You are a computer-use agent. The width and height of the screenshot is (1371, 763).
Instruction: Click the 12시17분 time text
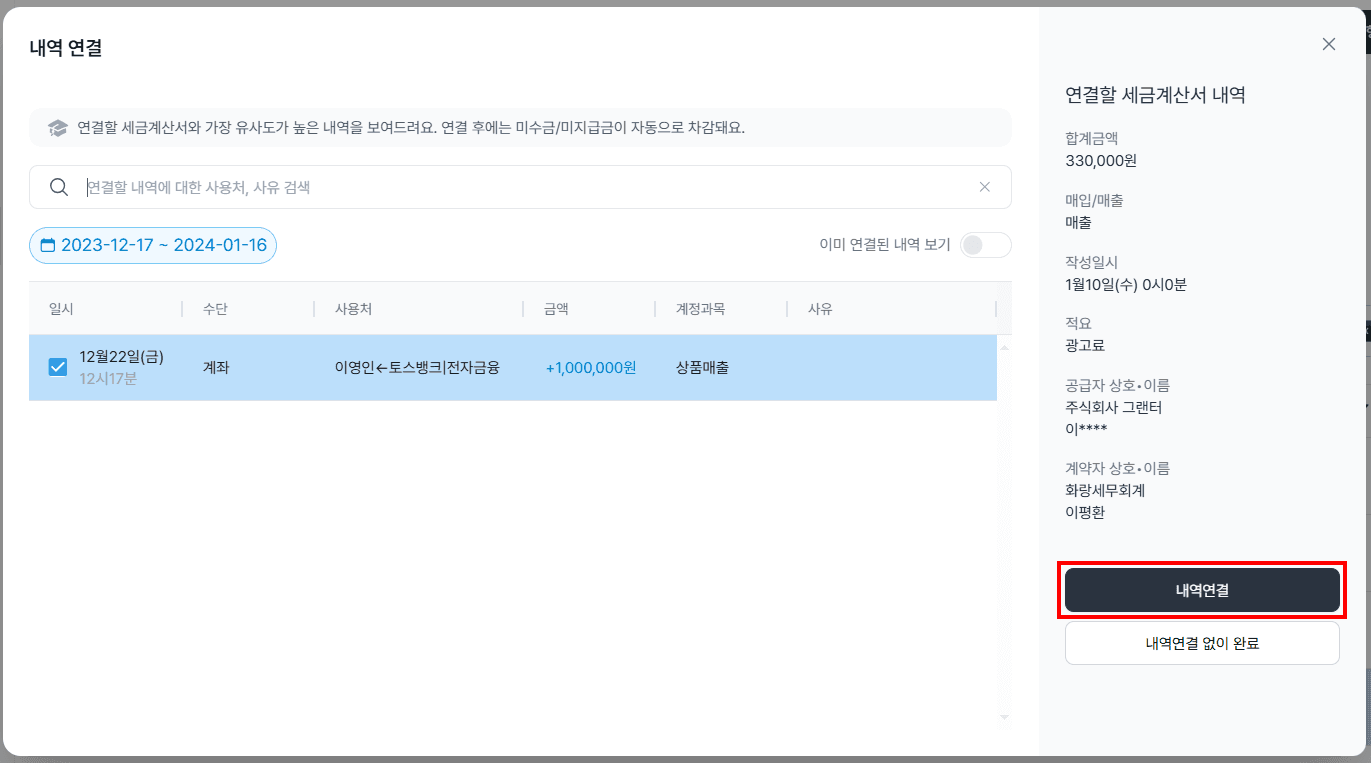click(x=108, y=379)
